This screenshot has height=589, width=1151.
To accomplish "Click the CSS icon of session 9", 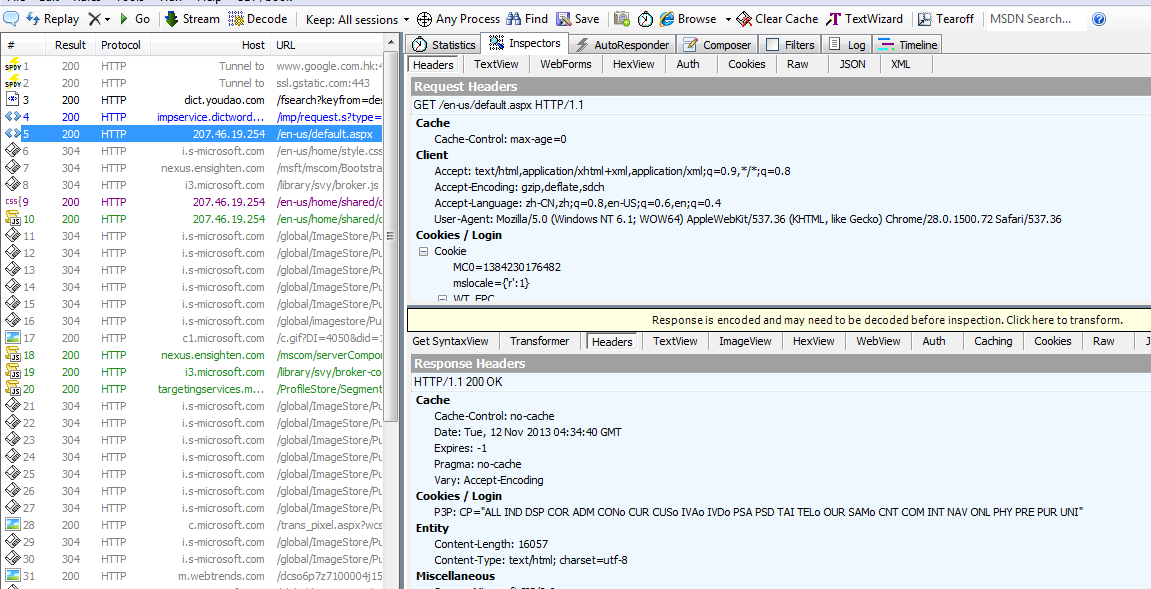I will tap(13, 202).
